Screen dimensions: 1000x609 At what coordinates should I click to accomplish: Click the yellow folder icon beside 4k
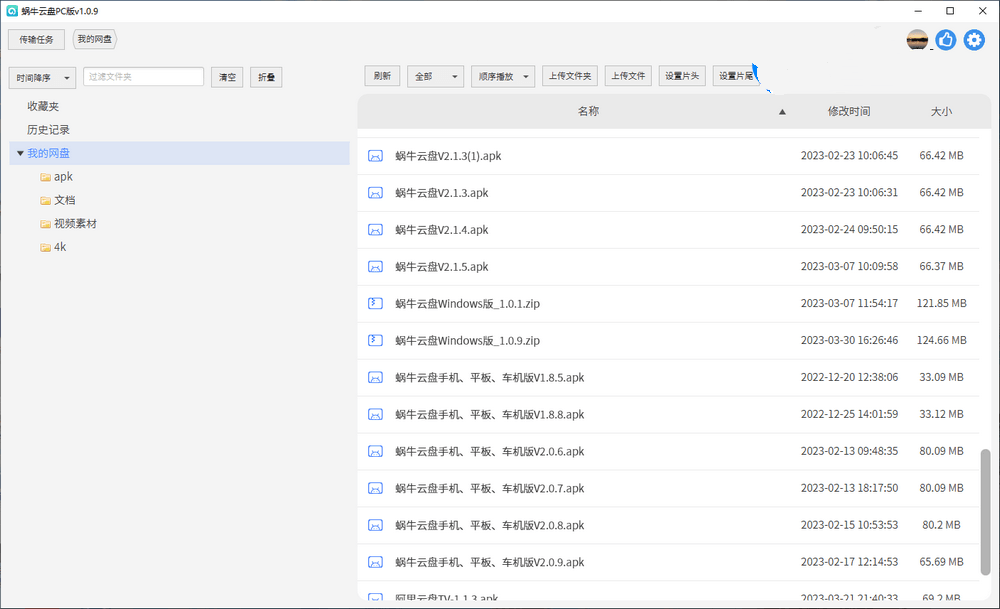coord(46,247)
